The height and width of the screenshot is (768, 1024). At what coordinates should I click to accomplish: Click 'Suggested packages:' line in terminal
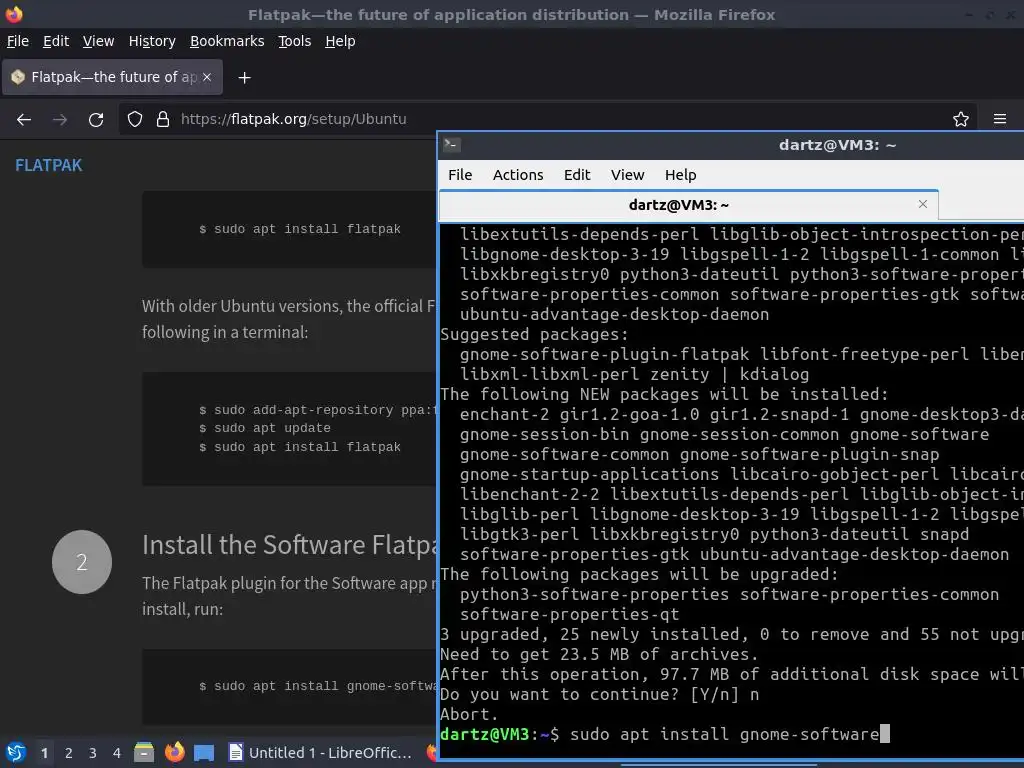534,334
